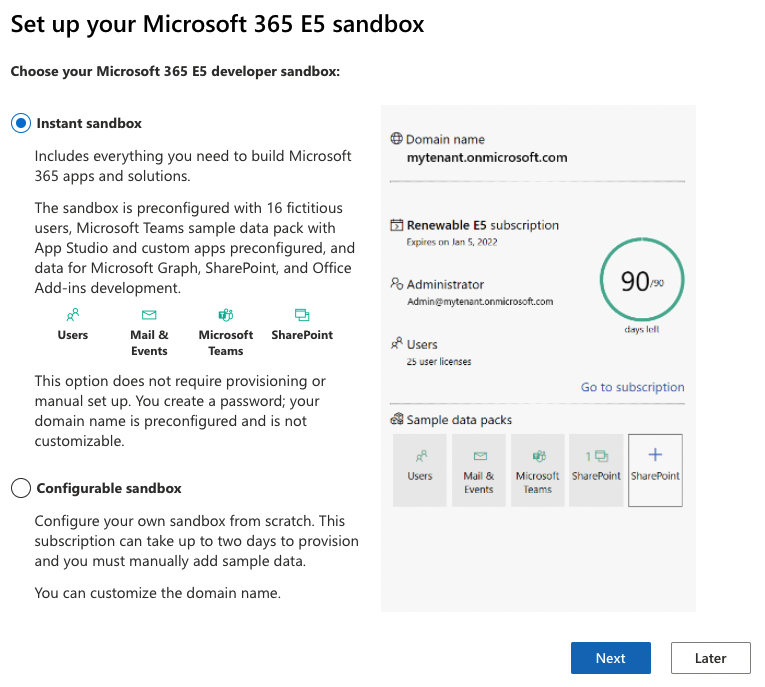Click Microsoft Teams icon under Instant sandbox description
Image resolution: width=765 pixels, height=687 pixels.
tap(226, 314)
